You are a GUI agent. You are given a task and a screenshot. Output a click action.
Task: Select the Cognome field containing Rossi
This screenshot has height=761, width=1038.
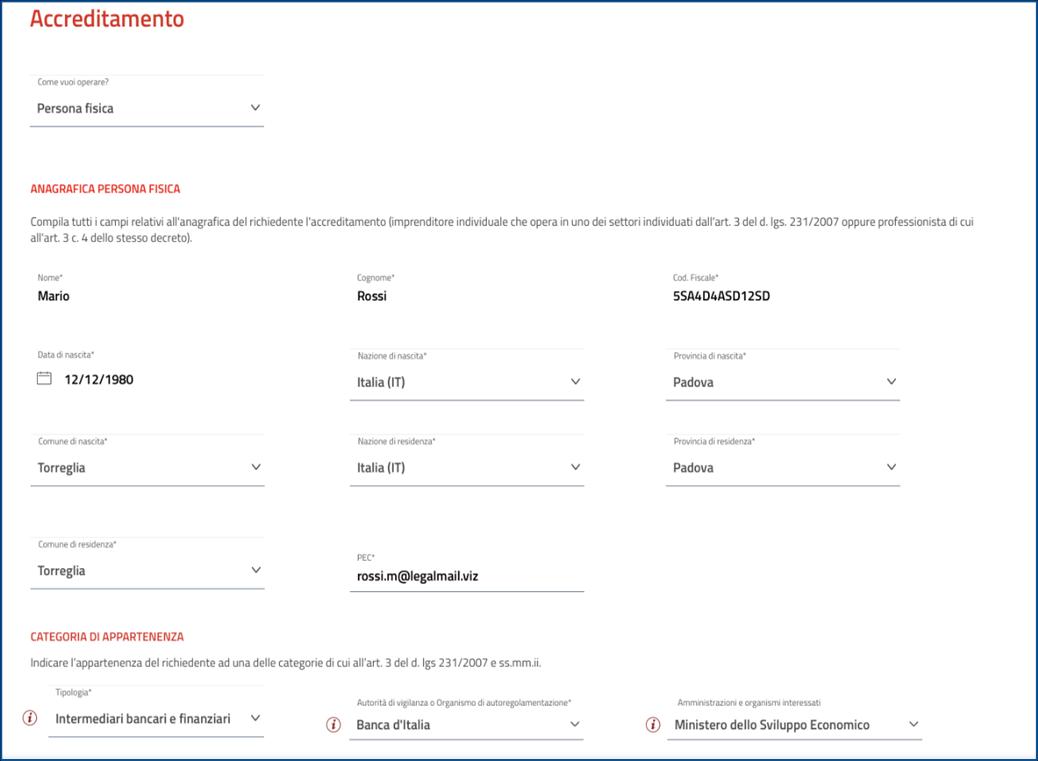(466, 296)
